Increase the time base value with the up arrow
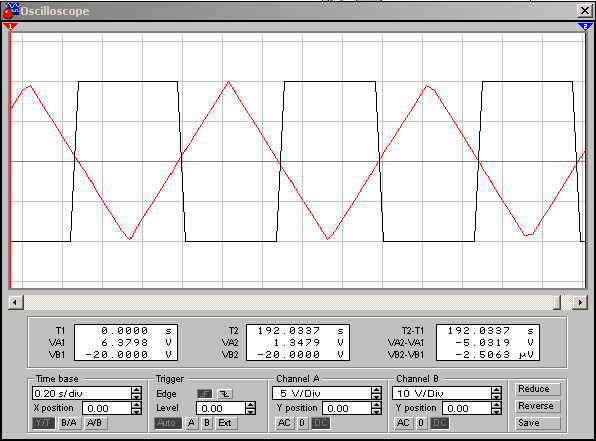596x441 pixels. [136, 390]
